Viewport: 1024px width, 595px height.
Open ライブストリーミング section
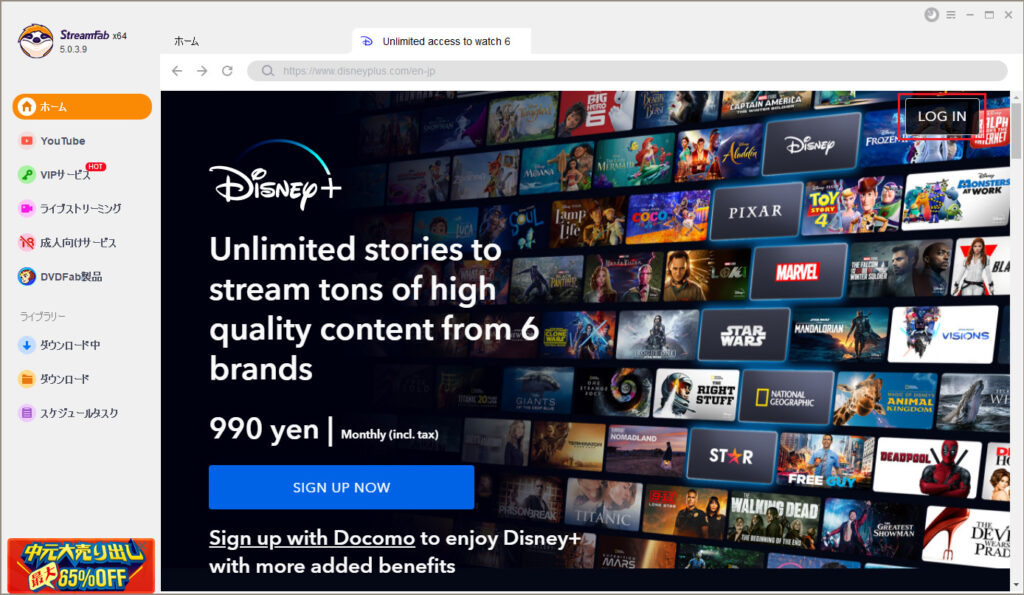tap(82, 208)
